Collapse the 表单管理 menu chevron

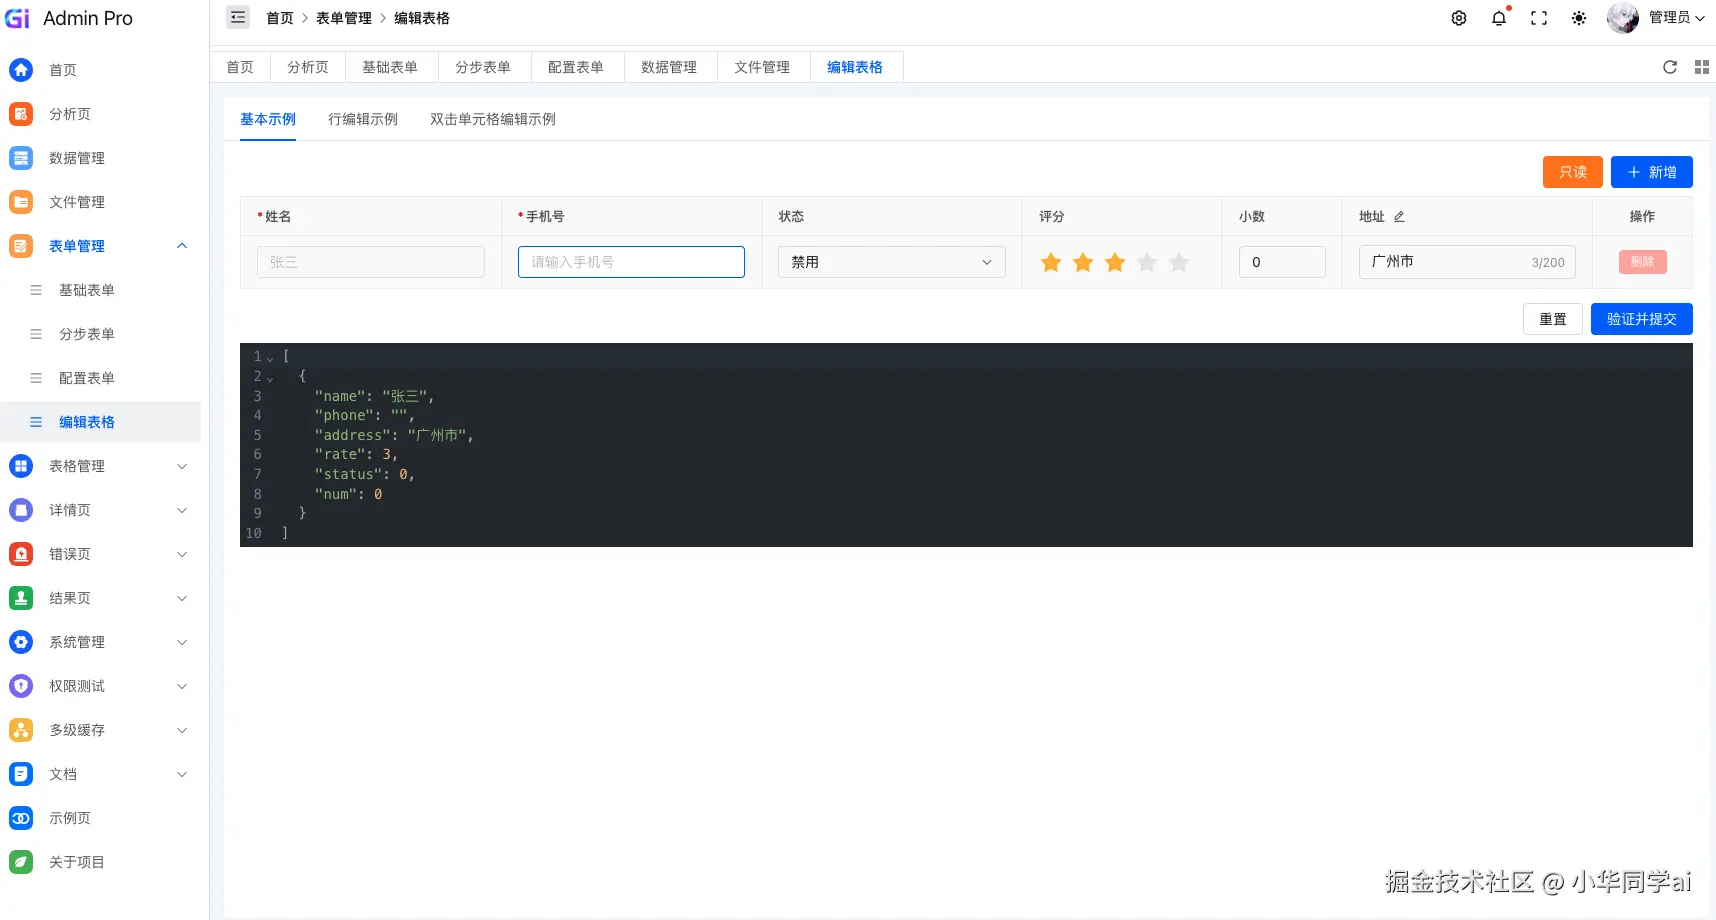[x=182, y=246]
